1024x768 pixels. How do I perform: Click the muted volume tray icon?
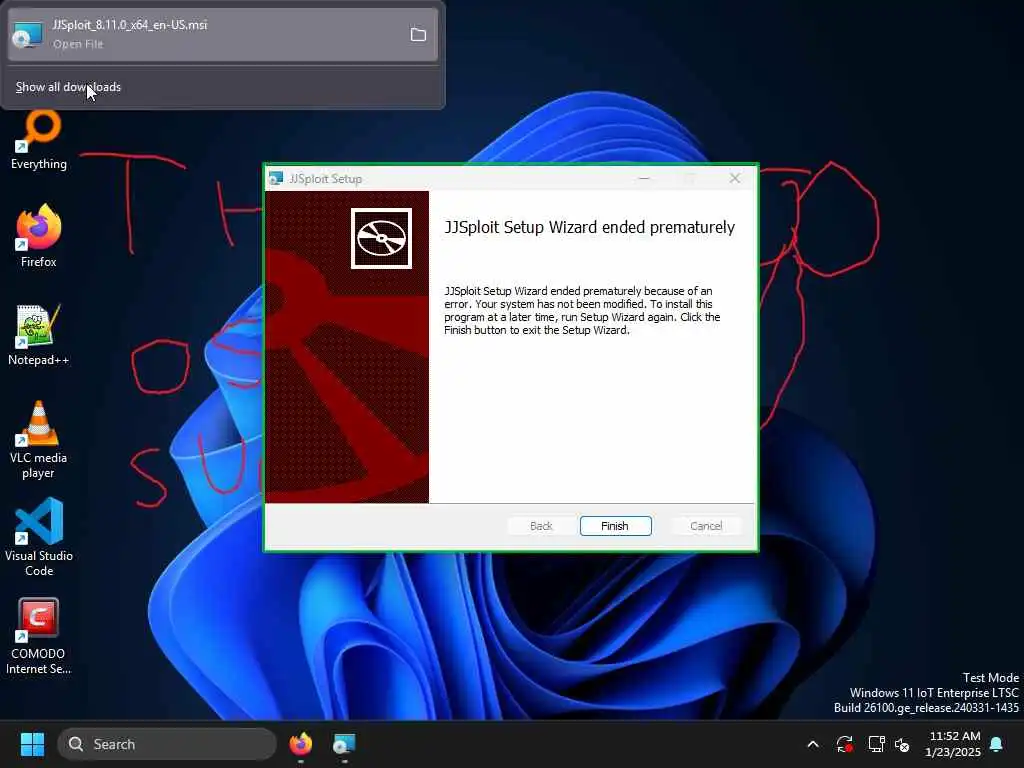[903, 744]
